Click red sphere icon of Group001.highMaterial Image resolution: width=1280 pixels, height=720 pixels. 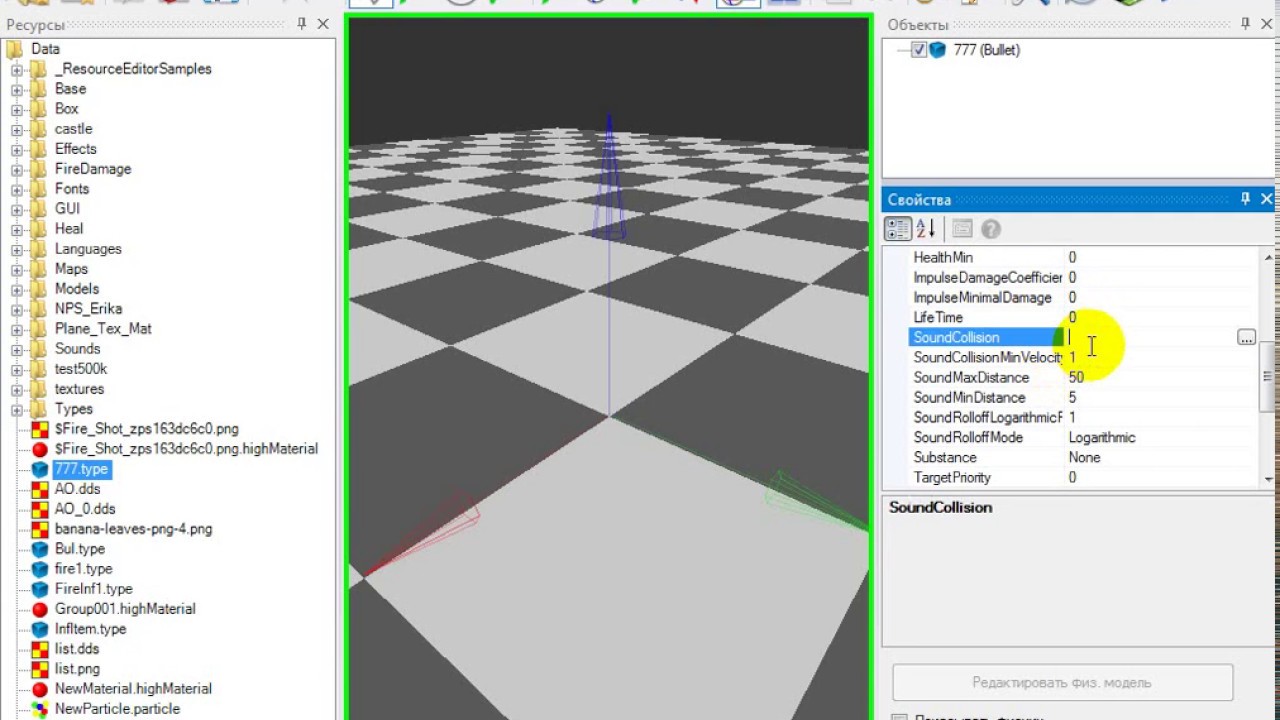coord(40,609)
